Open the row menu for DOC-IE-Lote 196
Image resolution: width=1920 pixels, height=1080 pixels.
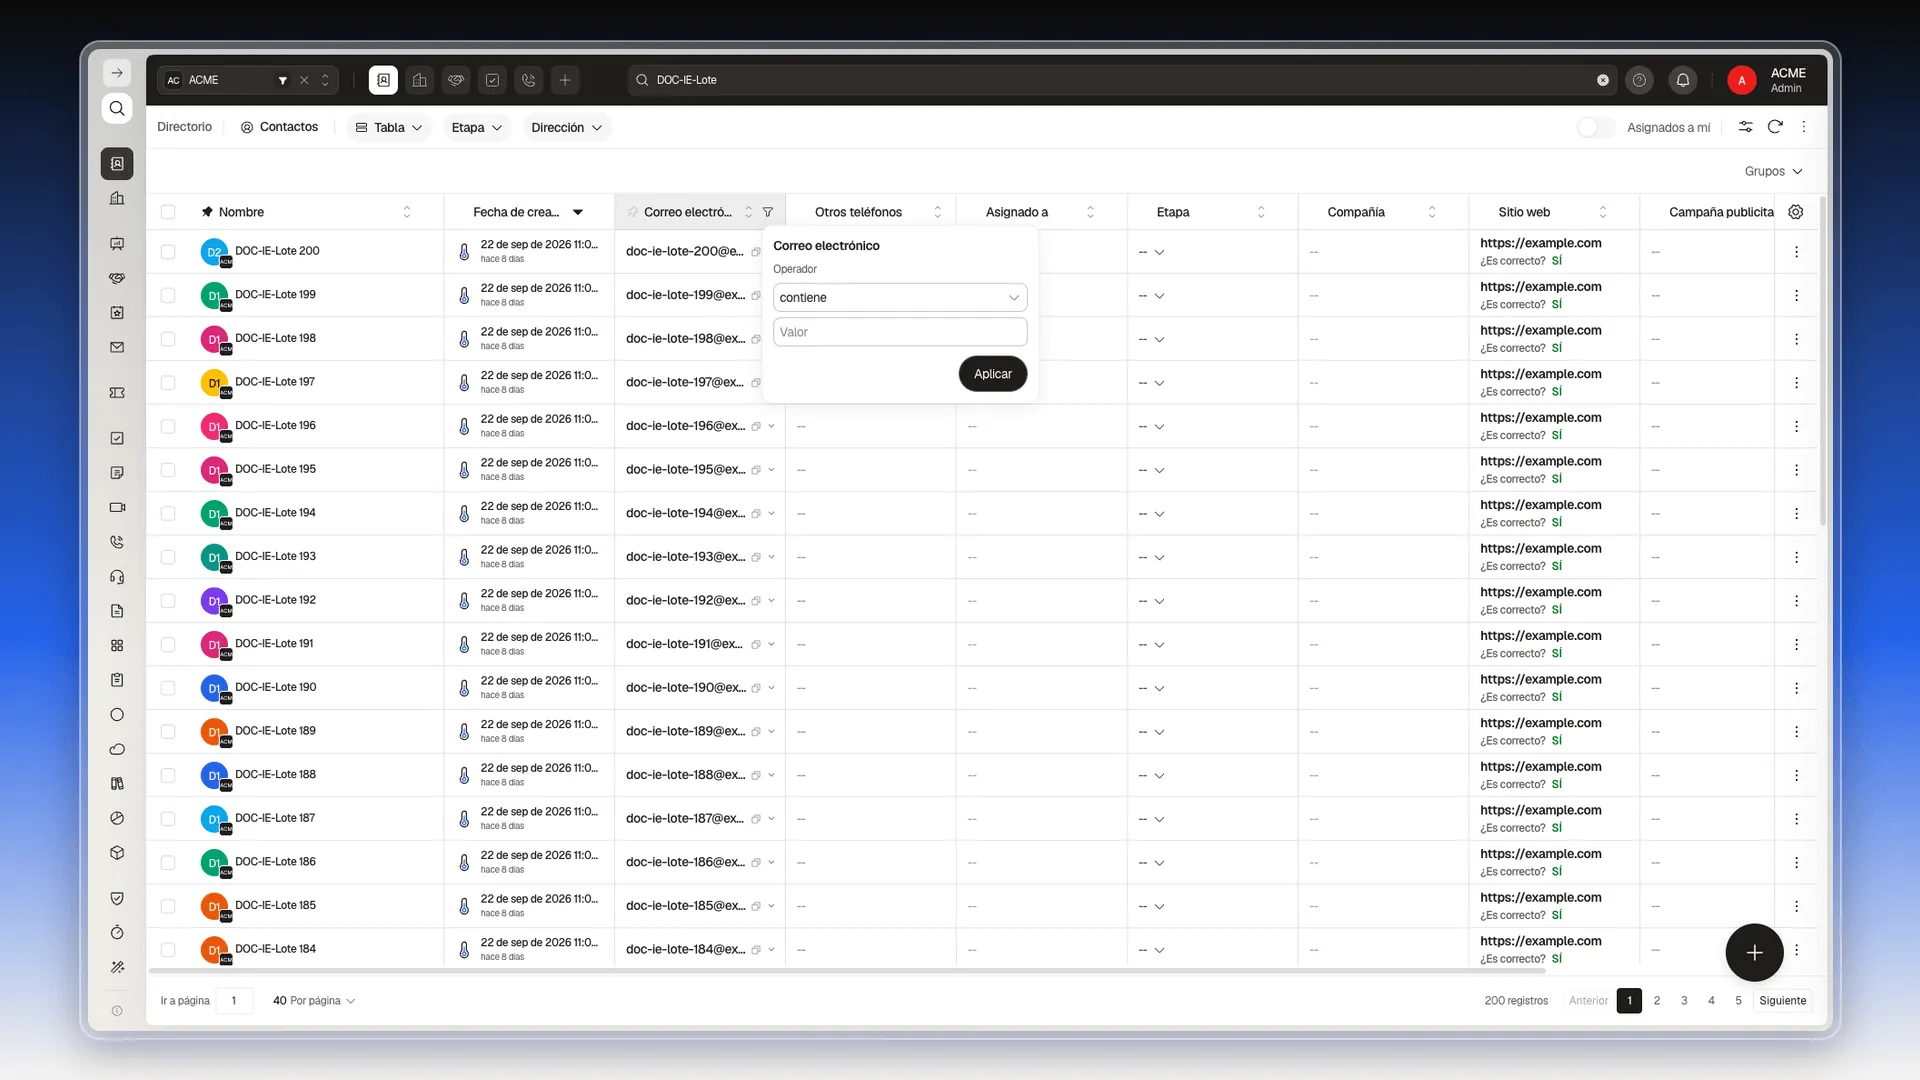click(1796, 426)
